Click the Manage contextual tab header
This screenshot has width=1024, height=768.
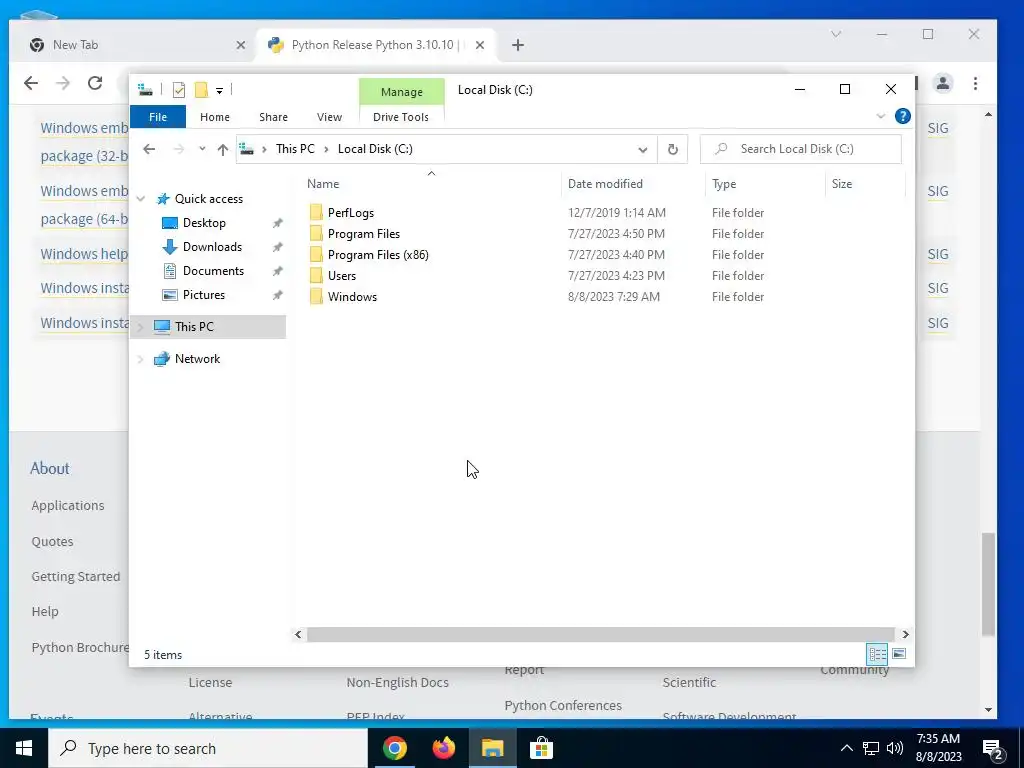point(402,92)
